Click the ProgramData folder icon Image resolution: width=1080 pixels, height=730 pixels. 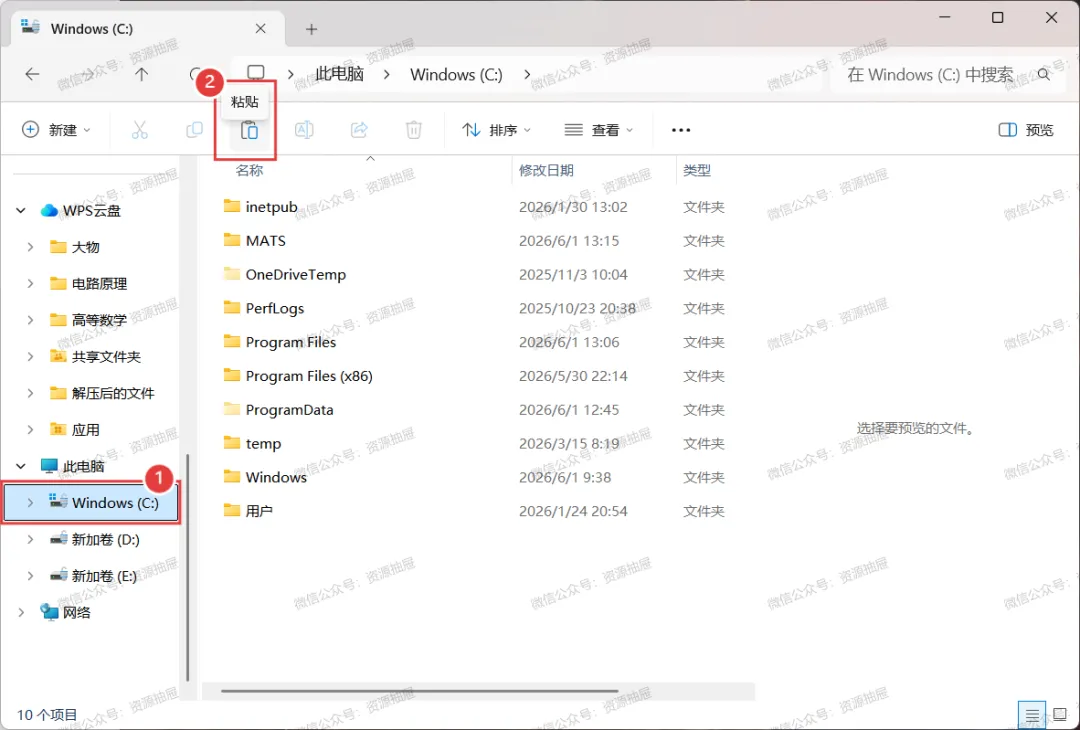231,408
